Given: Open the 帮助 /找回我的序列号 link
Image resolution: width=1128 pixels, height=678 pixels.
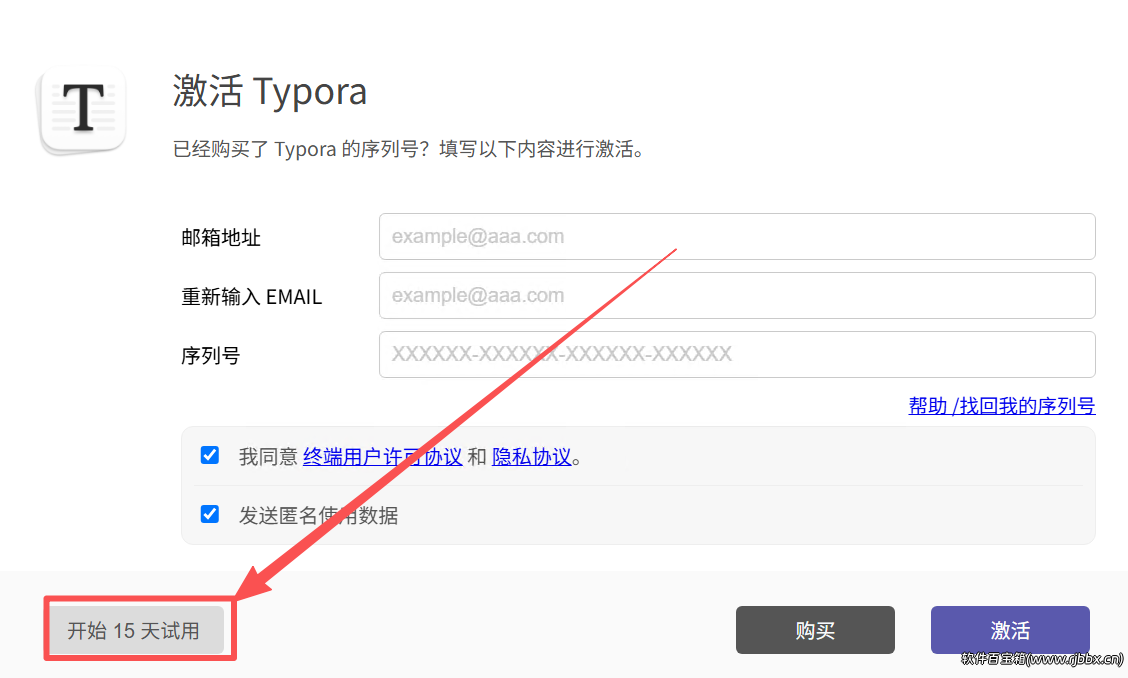Looking at the screenshot, I should pos(1001,406).
